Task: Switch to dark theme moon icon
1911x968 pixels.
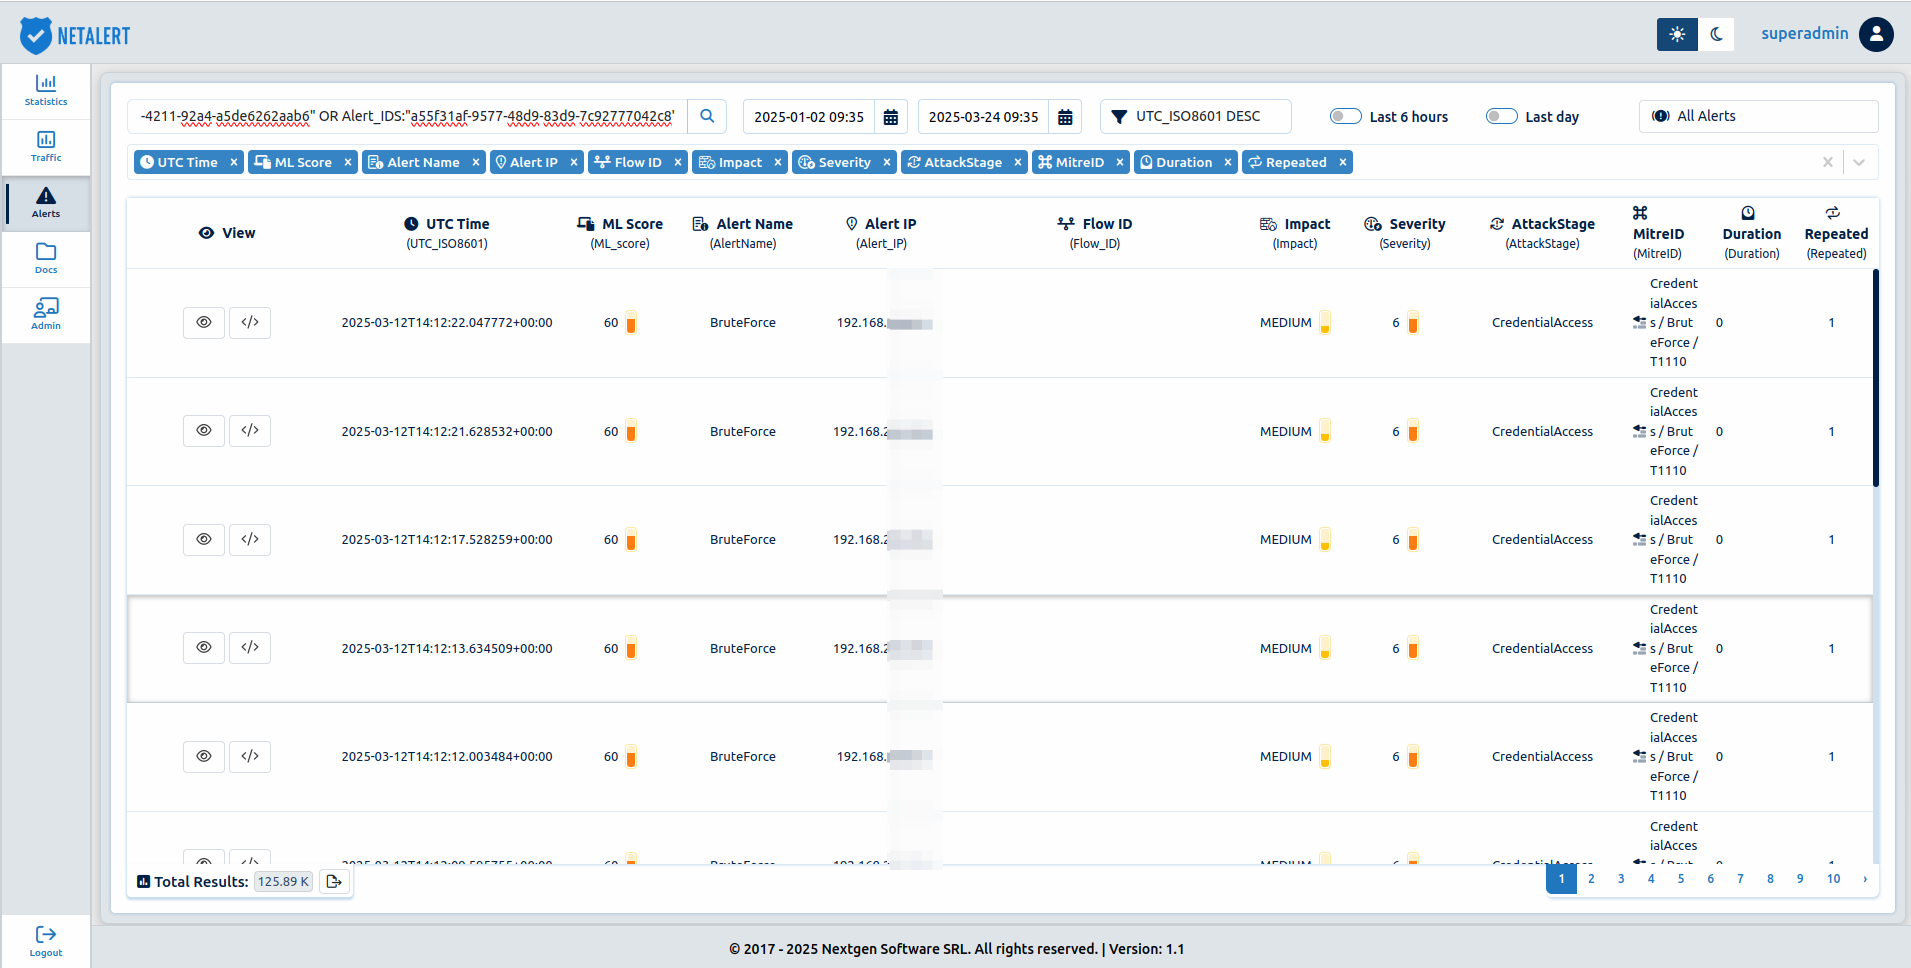Action: (x=1717, y=34)
